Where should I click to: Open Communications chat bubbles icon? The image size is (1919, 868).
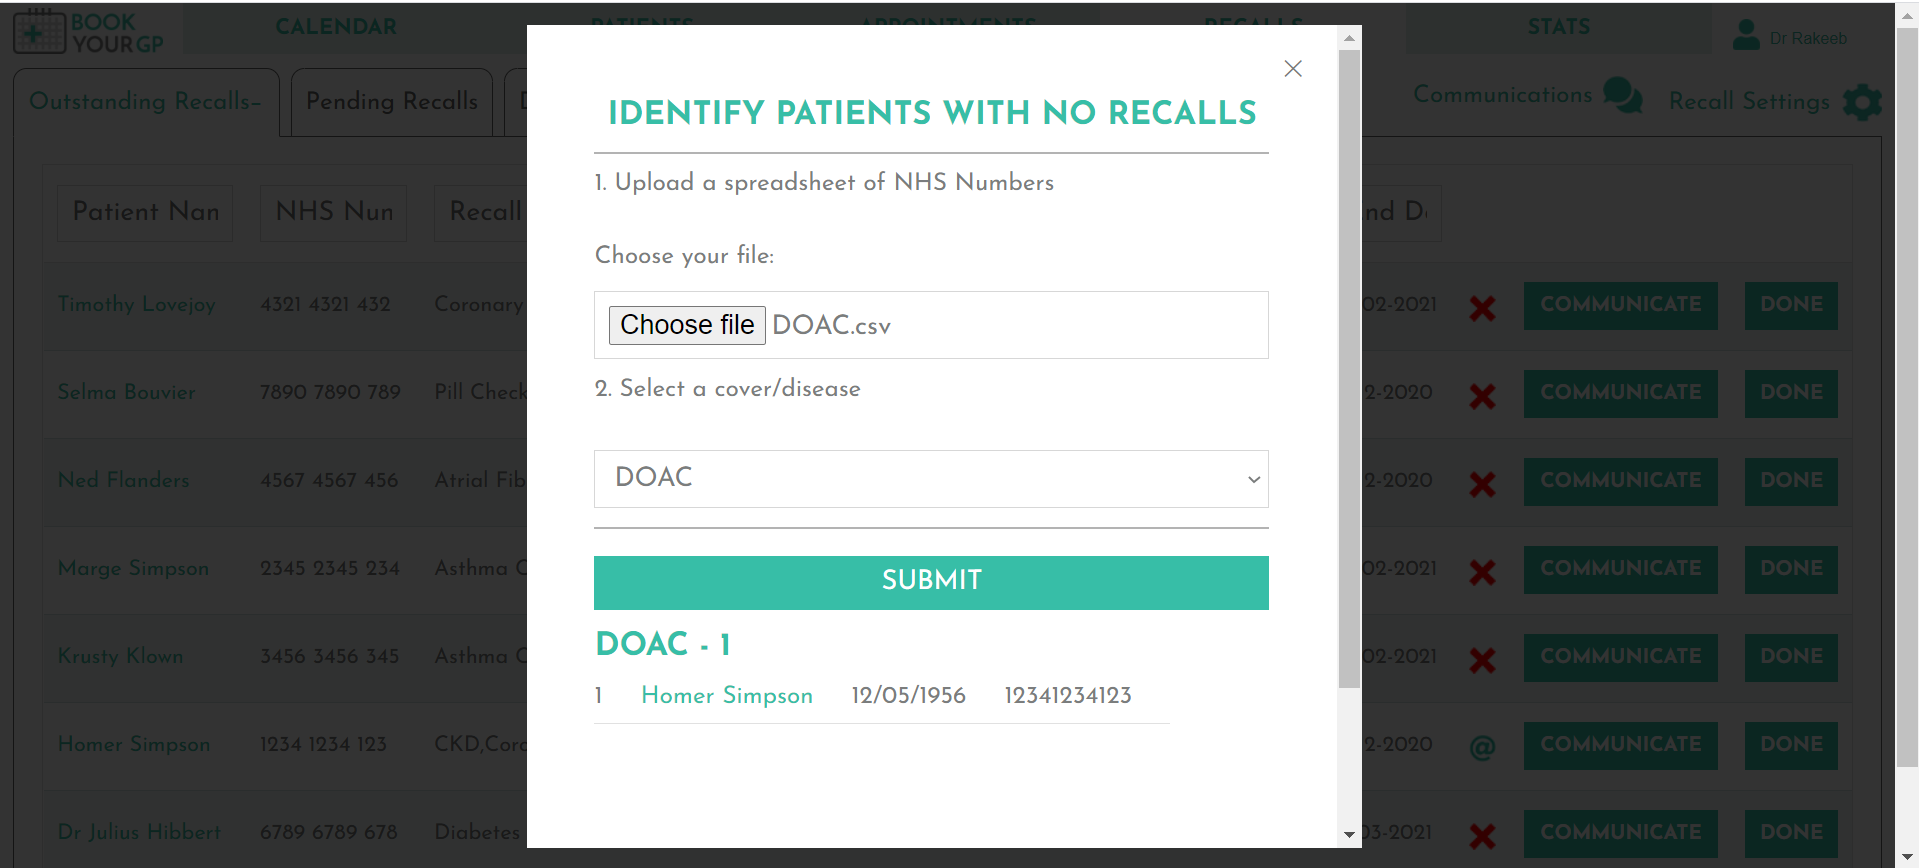(x=1622, y=96)
